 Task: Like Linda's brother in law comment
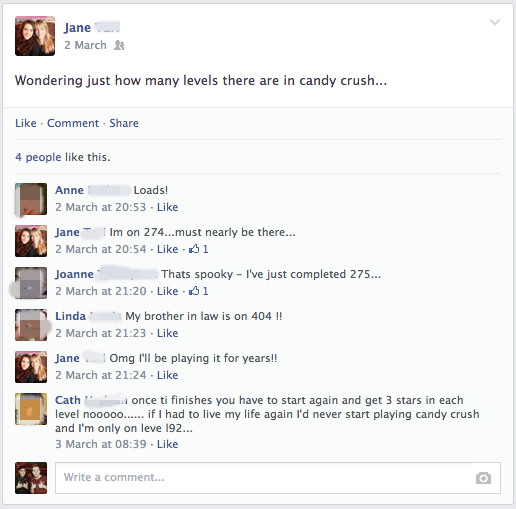168,333
